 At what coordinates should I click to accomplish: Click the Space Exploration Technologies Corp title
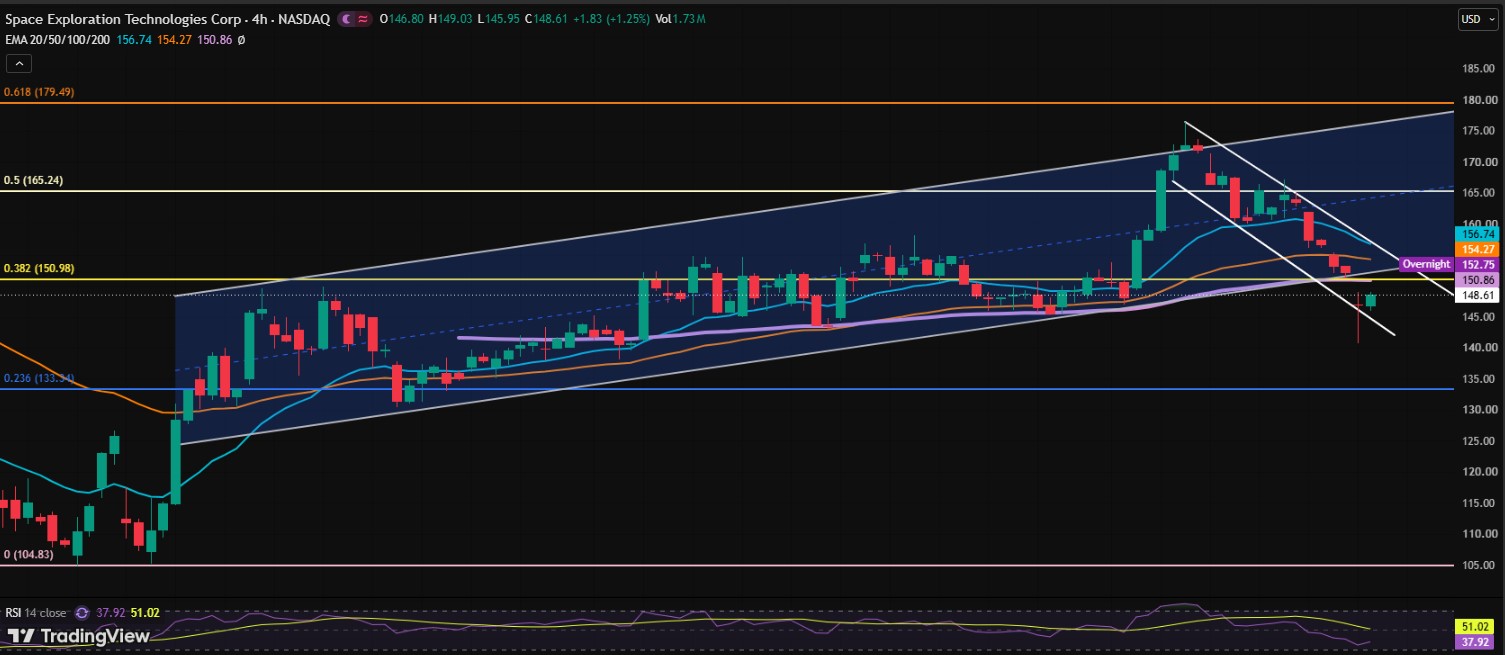124,19
